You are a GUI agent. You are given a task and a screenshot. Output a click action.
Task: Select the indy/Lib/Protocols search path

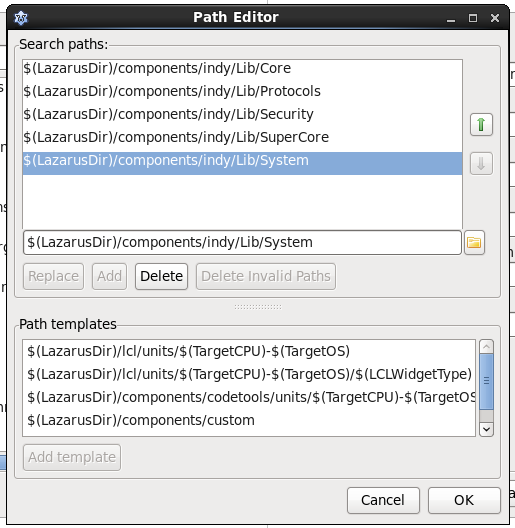242,91
